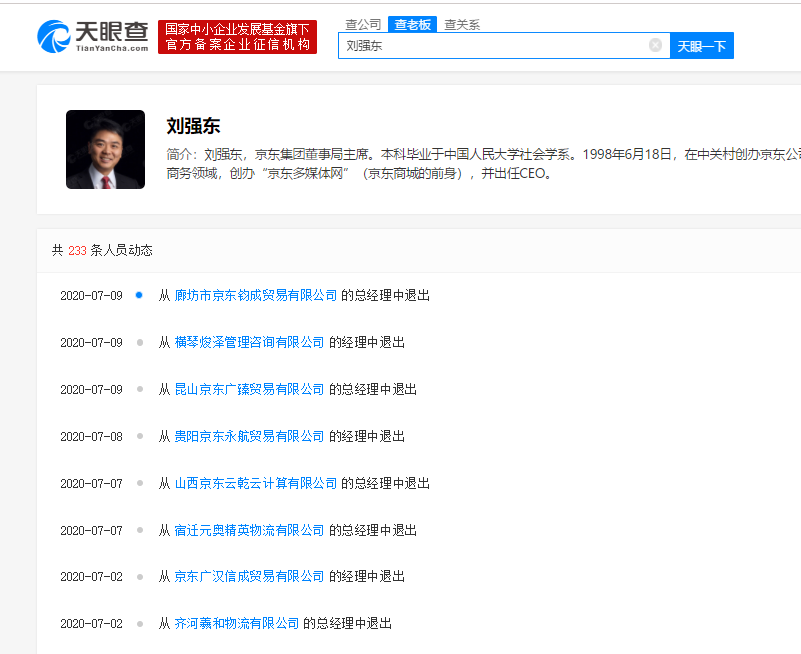Click the 刘强东 name heading
The width and height of the screenshot is (801, 654).
click(193, 126)
